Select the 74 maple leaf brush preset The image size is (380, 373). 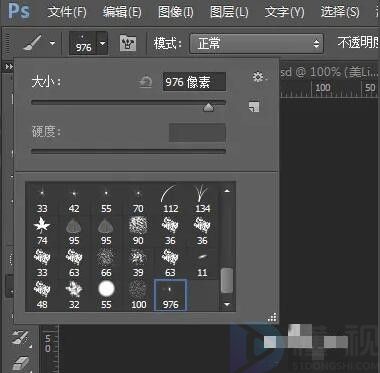[x=42, y=231]
